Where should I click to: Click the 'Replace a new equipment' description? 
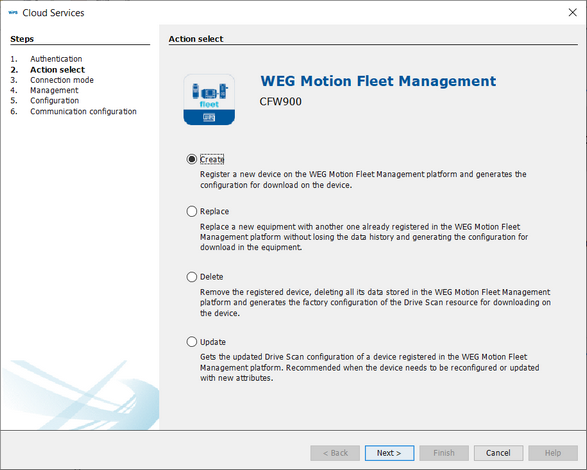click(x=364, y=237)
